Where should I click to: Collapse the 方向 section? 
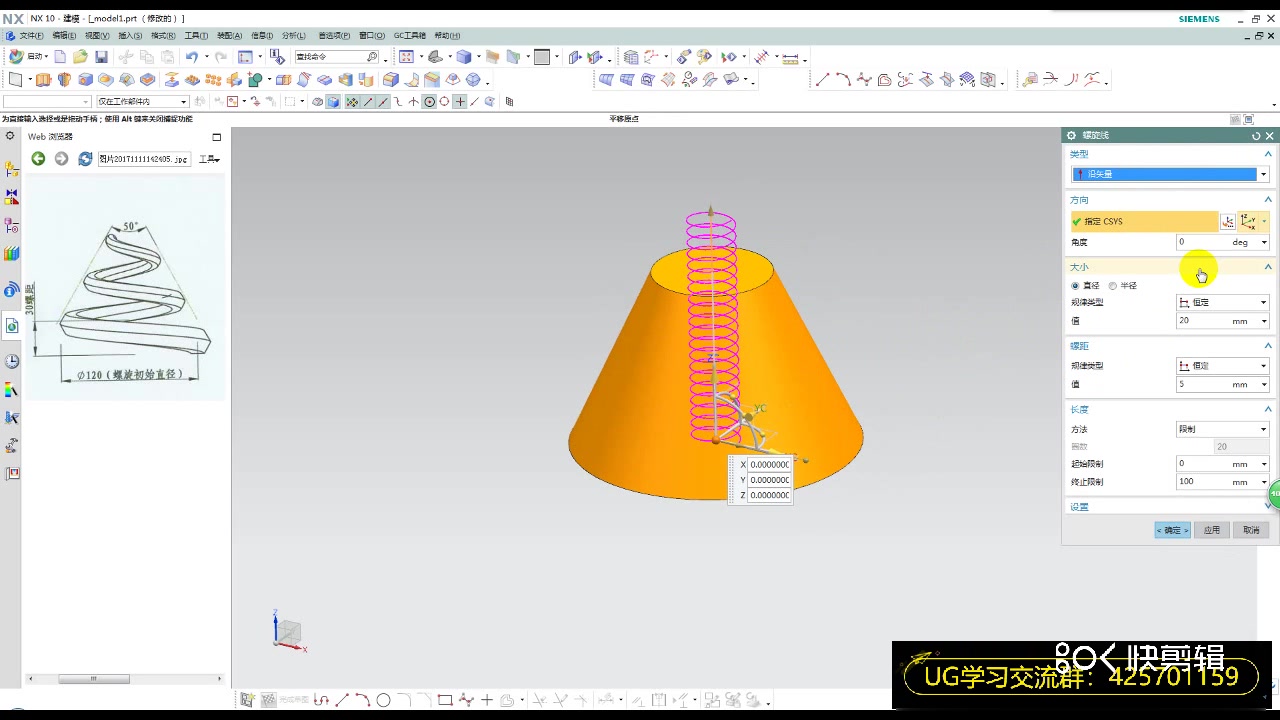[x=1268, y=200]
